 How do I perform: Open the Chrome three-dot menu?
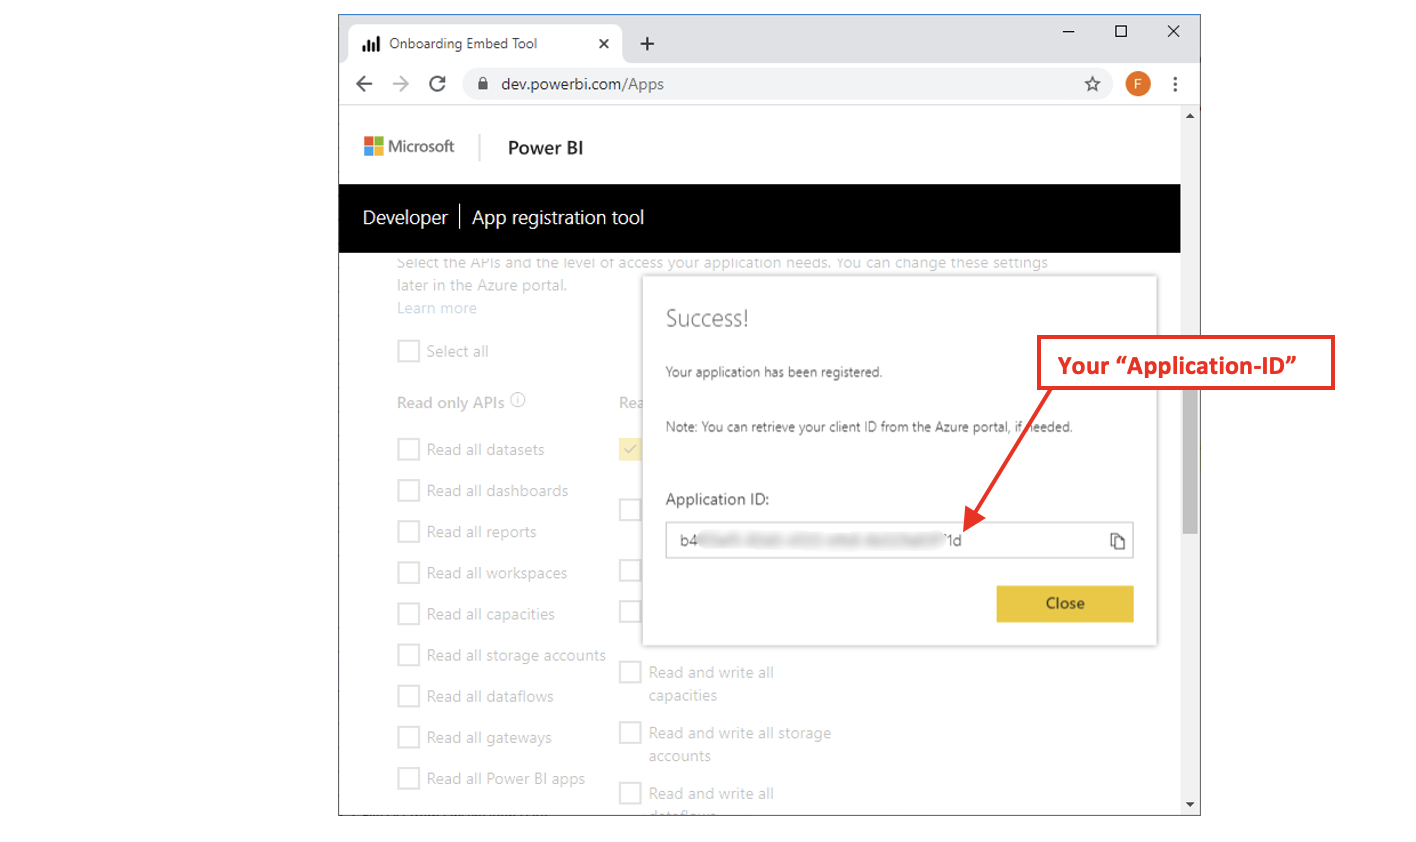click(1175, 84)
